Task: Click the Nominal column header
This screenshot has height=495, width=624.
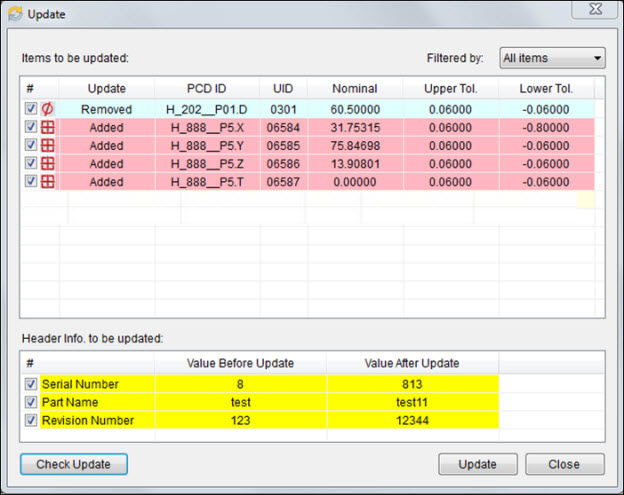Action: pos(355,89)
